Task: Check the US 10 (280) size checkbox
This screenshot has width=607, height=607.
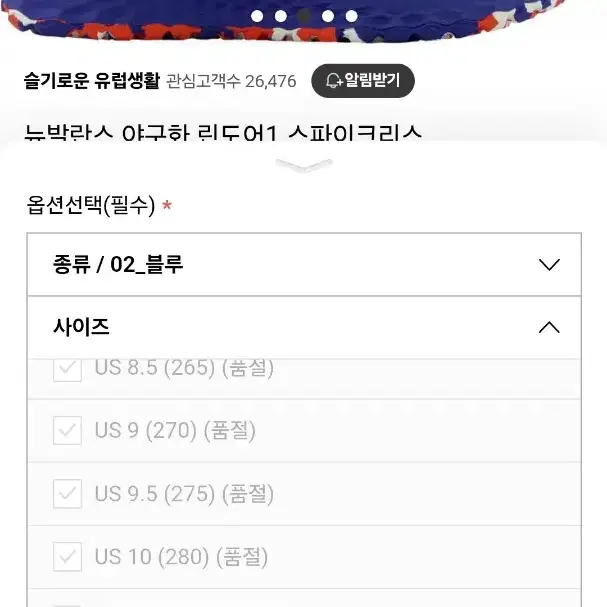Action: coord(67,557)
